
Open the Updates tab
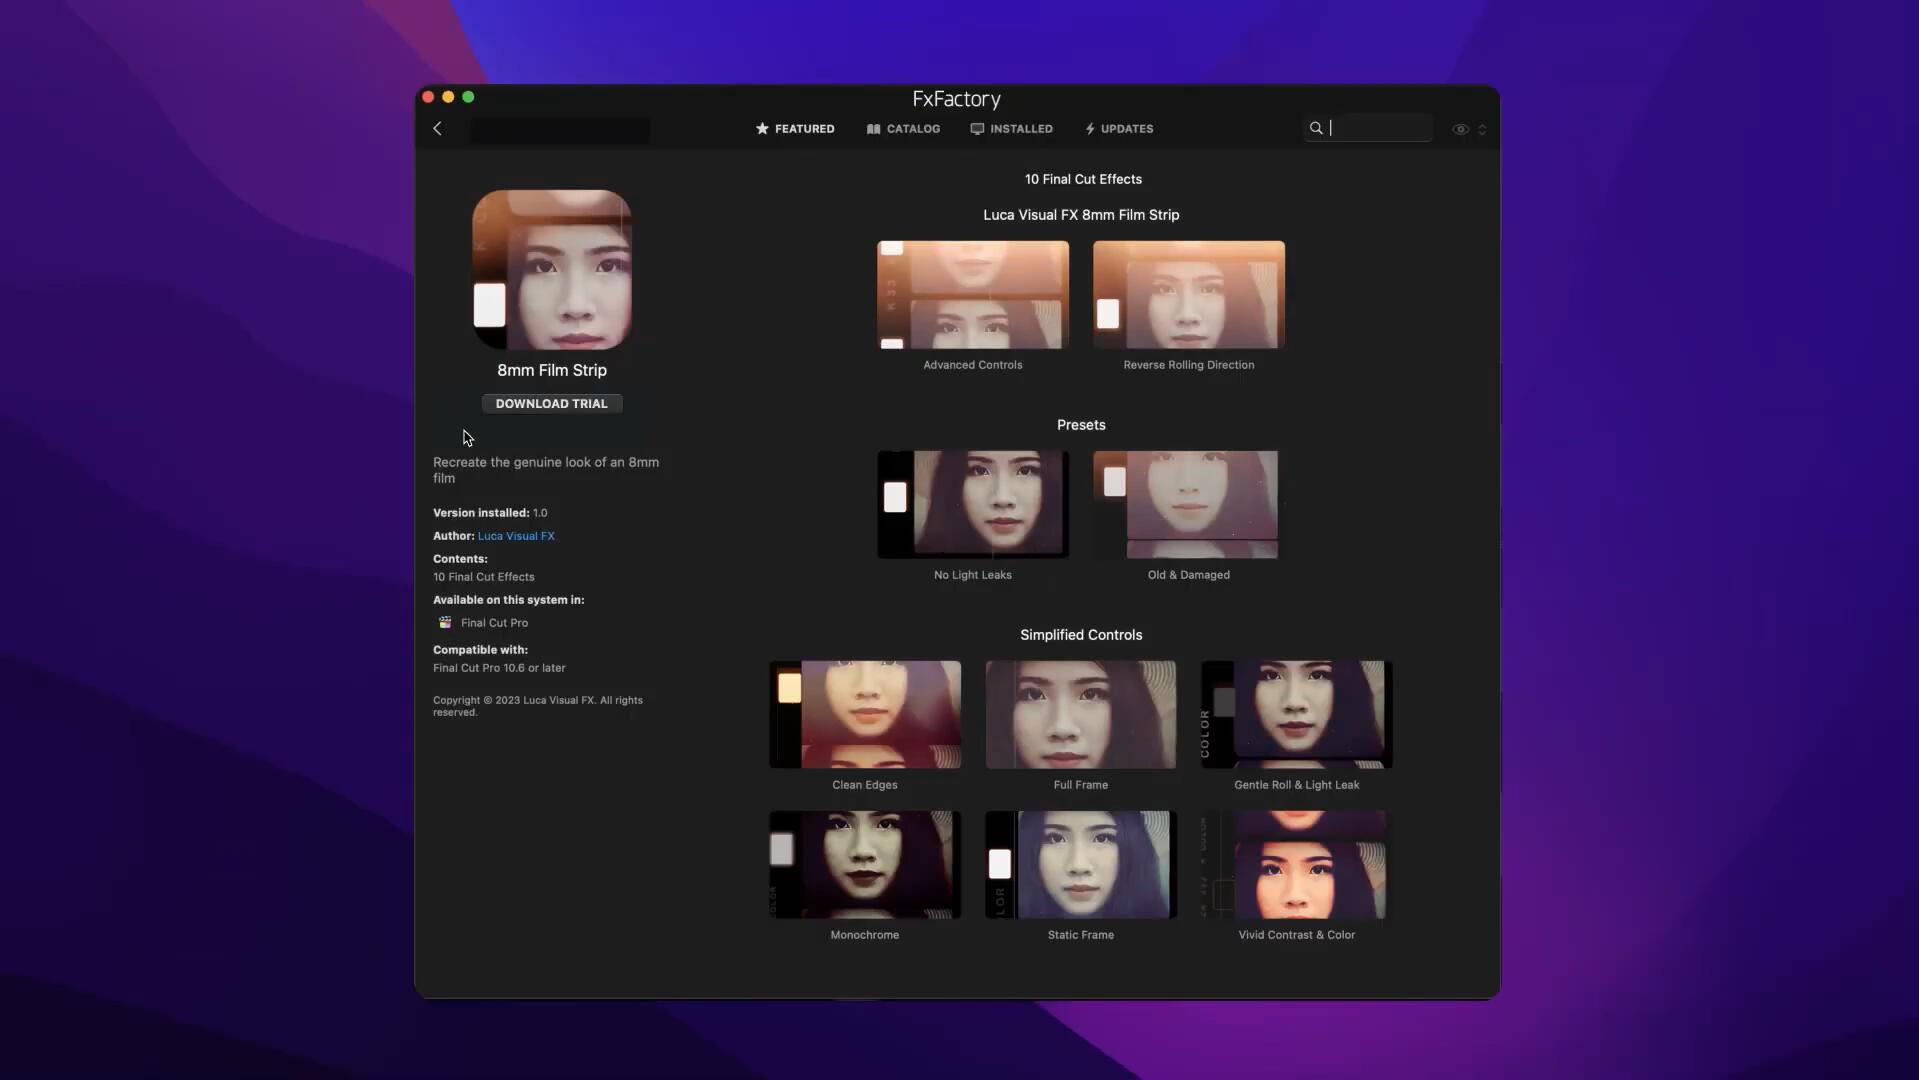coord(1119,129)
